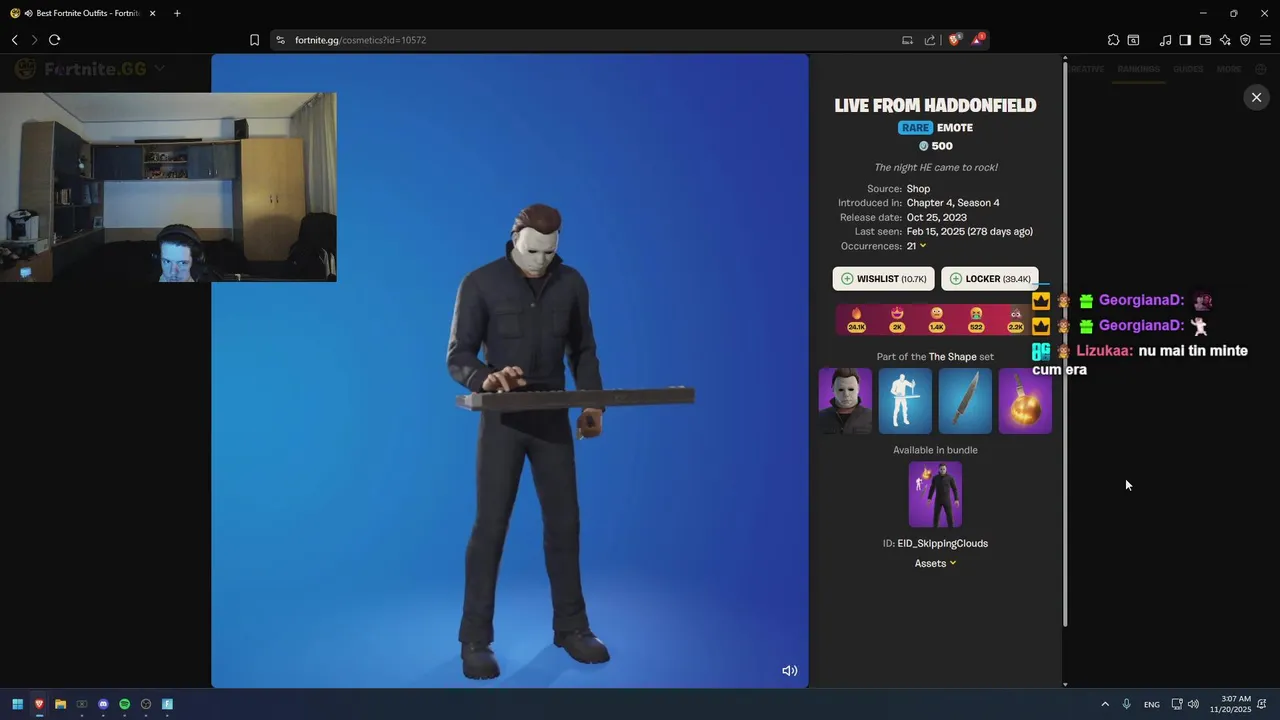Share this page icon

click(x=930, y=40)
